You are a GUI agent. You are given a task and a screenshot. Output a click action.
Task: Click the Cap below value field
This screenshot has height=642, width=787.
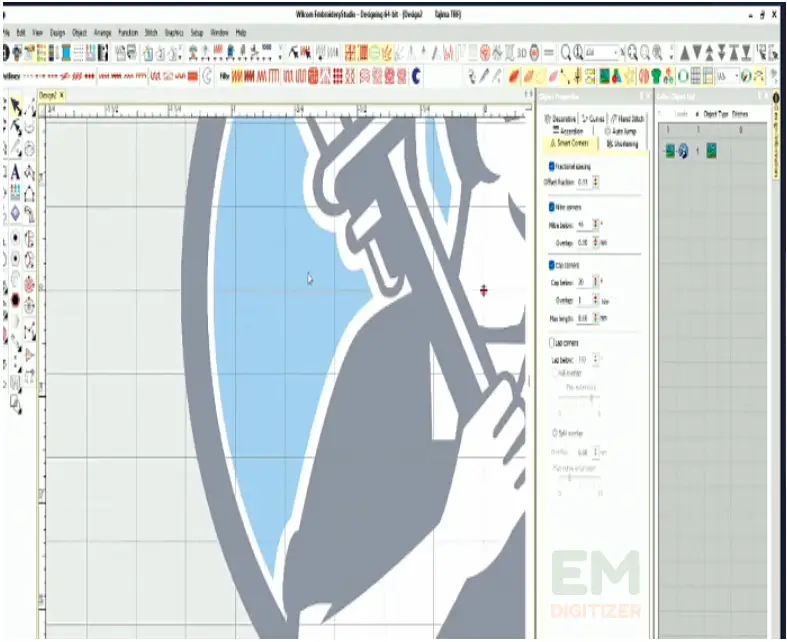coord(584,282)
